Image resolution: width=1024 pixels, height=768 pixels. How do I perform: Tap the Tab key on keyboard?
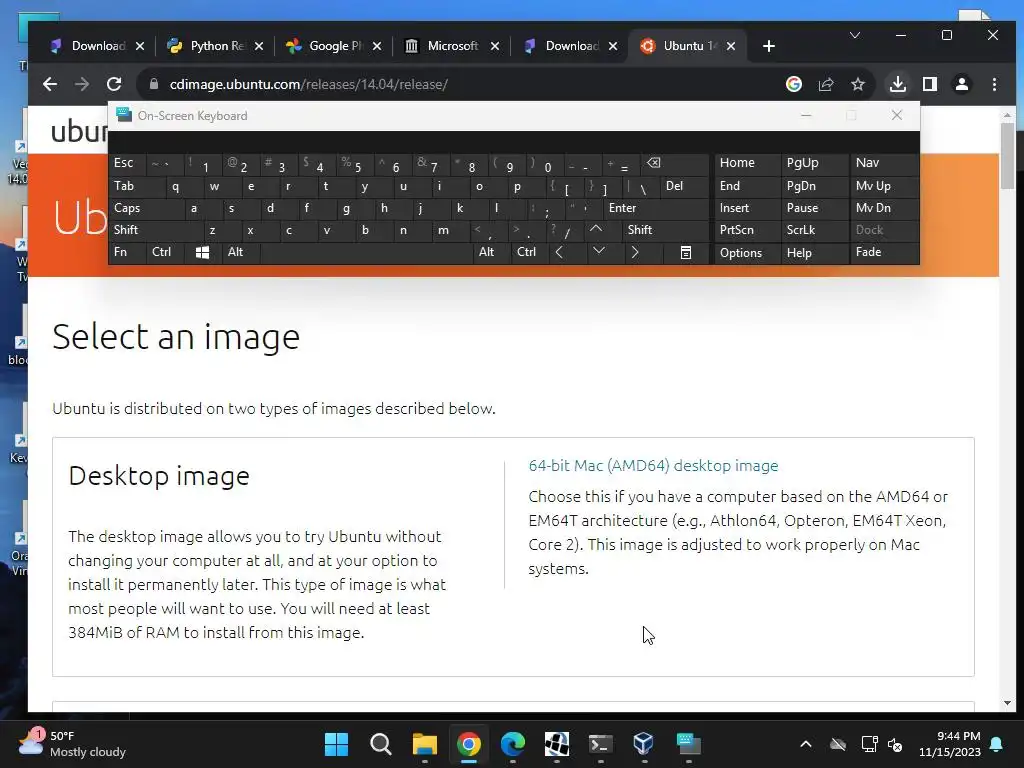136,186
